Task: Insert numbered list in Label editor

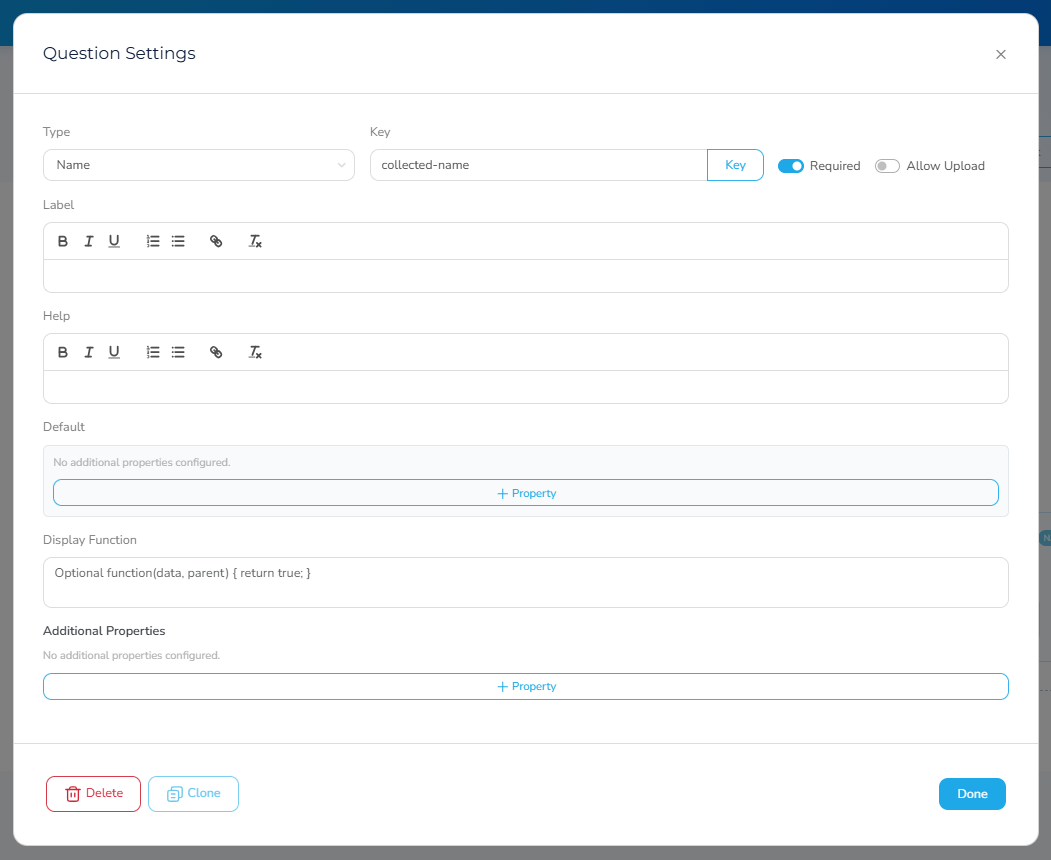Action: point(153,241)
